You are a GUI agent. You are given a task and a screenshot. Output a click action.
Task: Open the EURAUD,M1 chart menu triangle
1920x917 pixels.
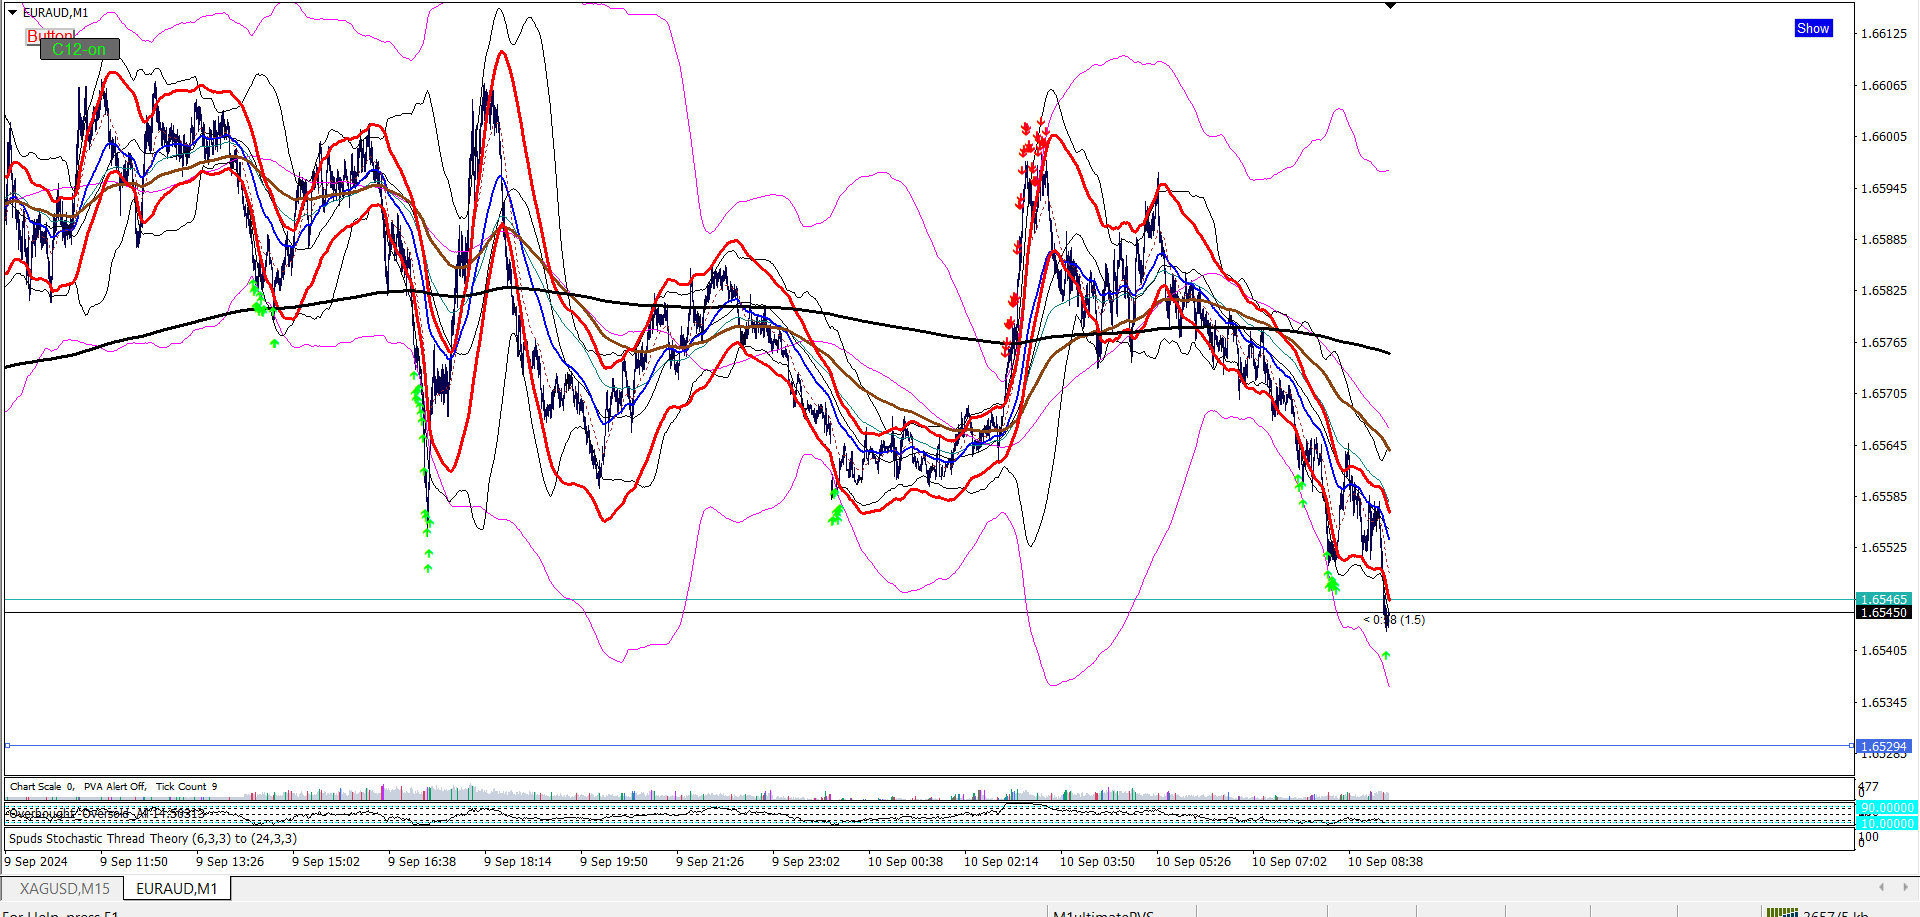point(12,13)
